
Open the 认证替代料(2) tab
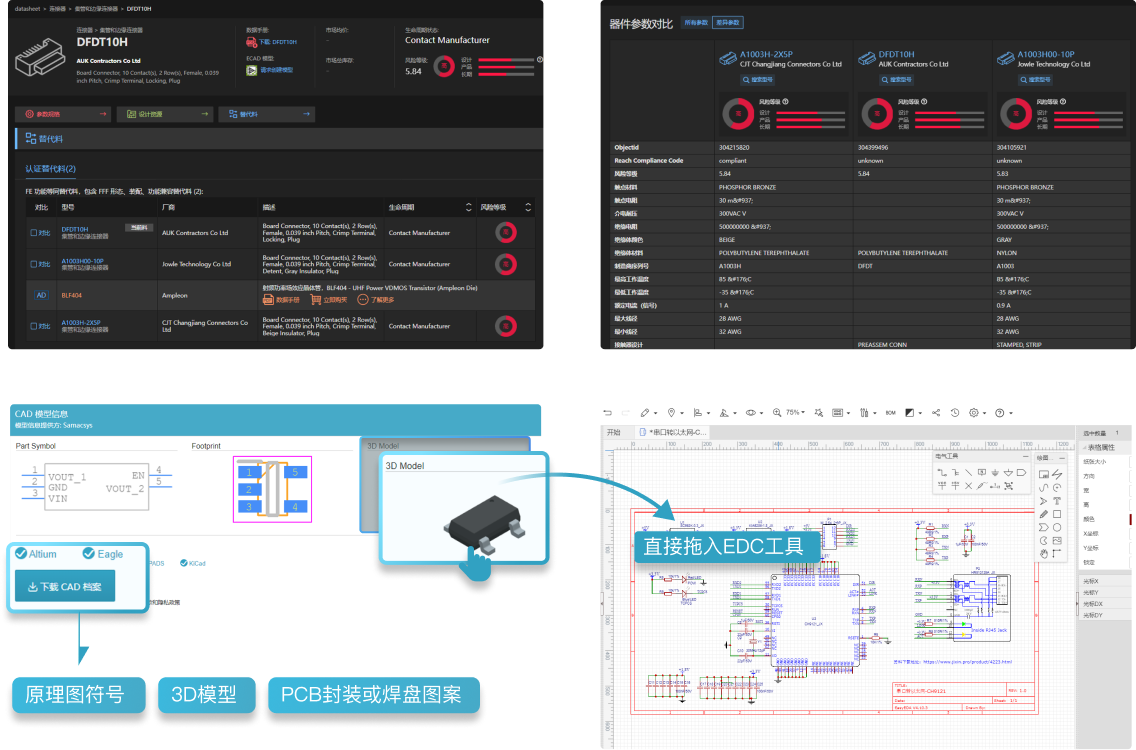pos(51,169)
